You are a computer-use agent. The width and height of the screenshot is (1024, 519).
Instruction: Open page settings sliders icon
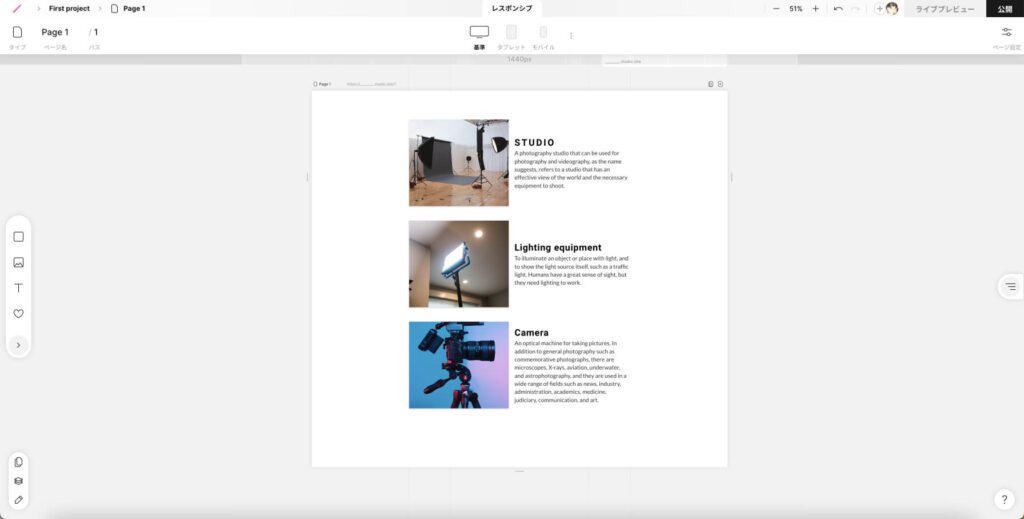pos(1006,32)
